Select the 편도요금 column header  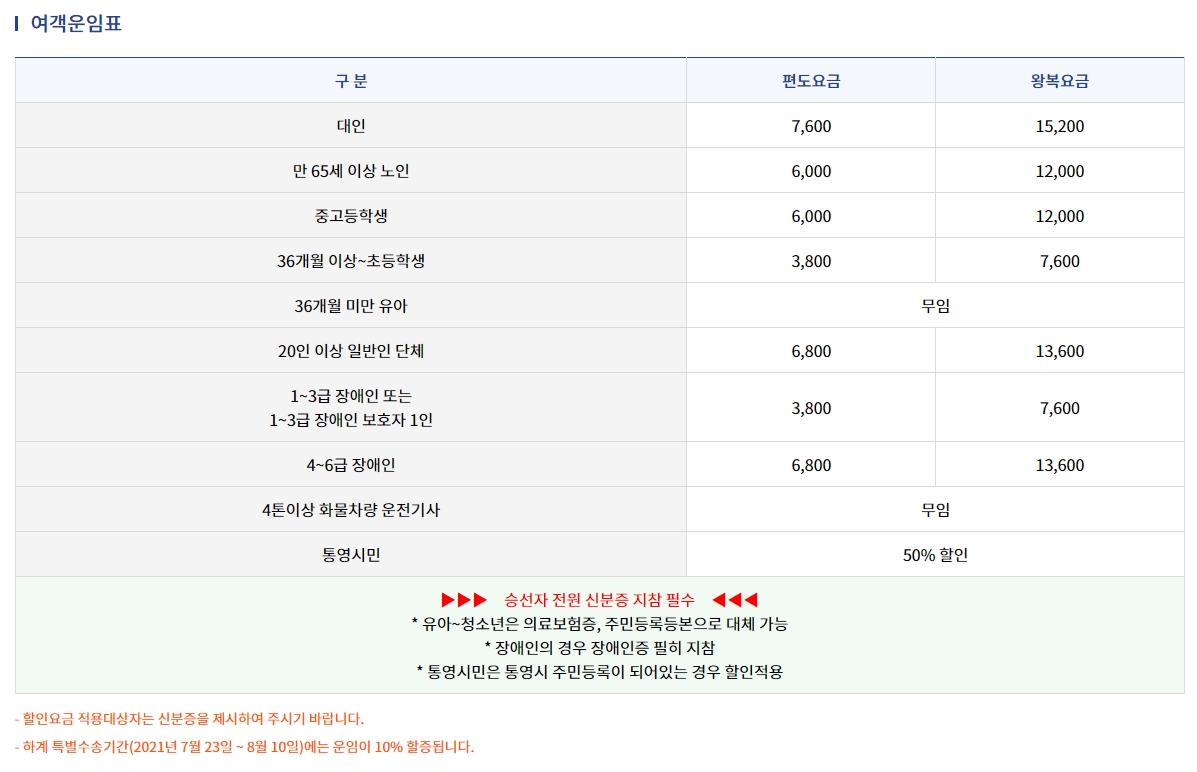pos(809,81)
